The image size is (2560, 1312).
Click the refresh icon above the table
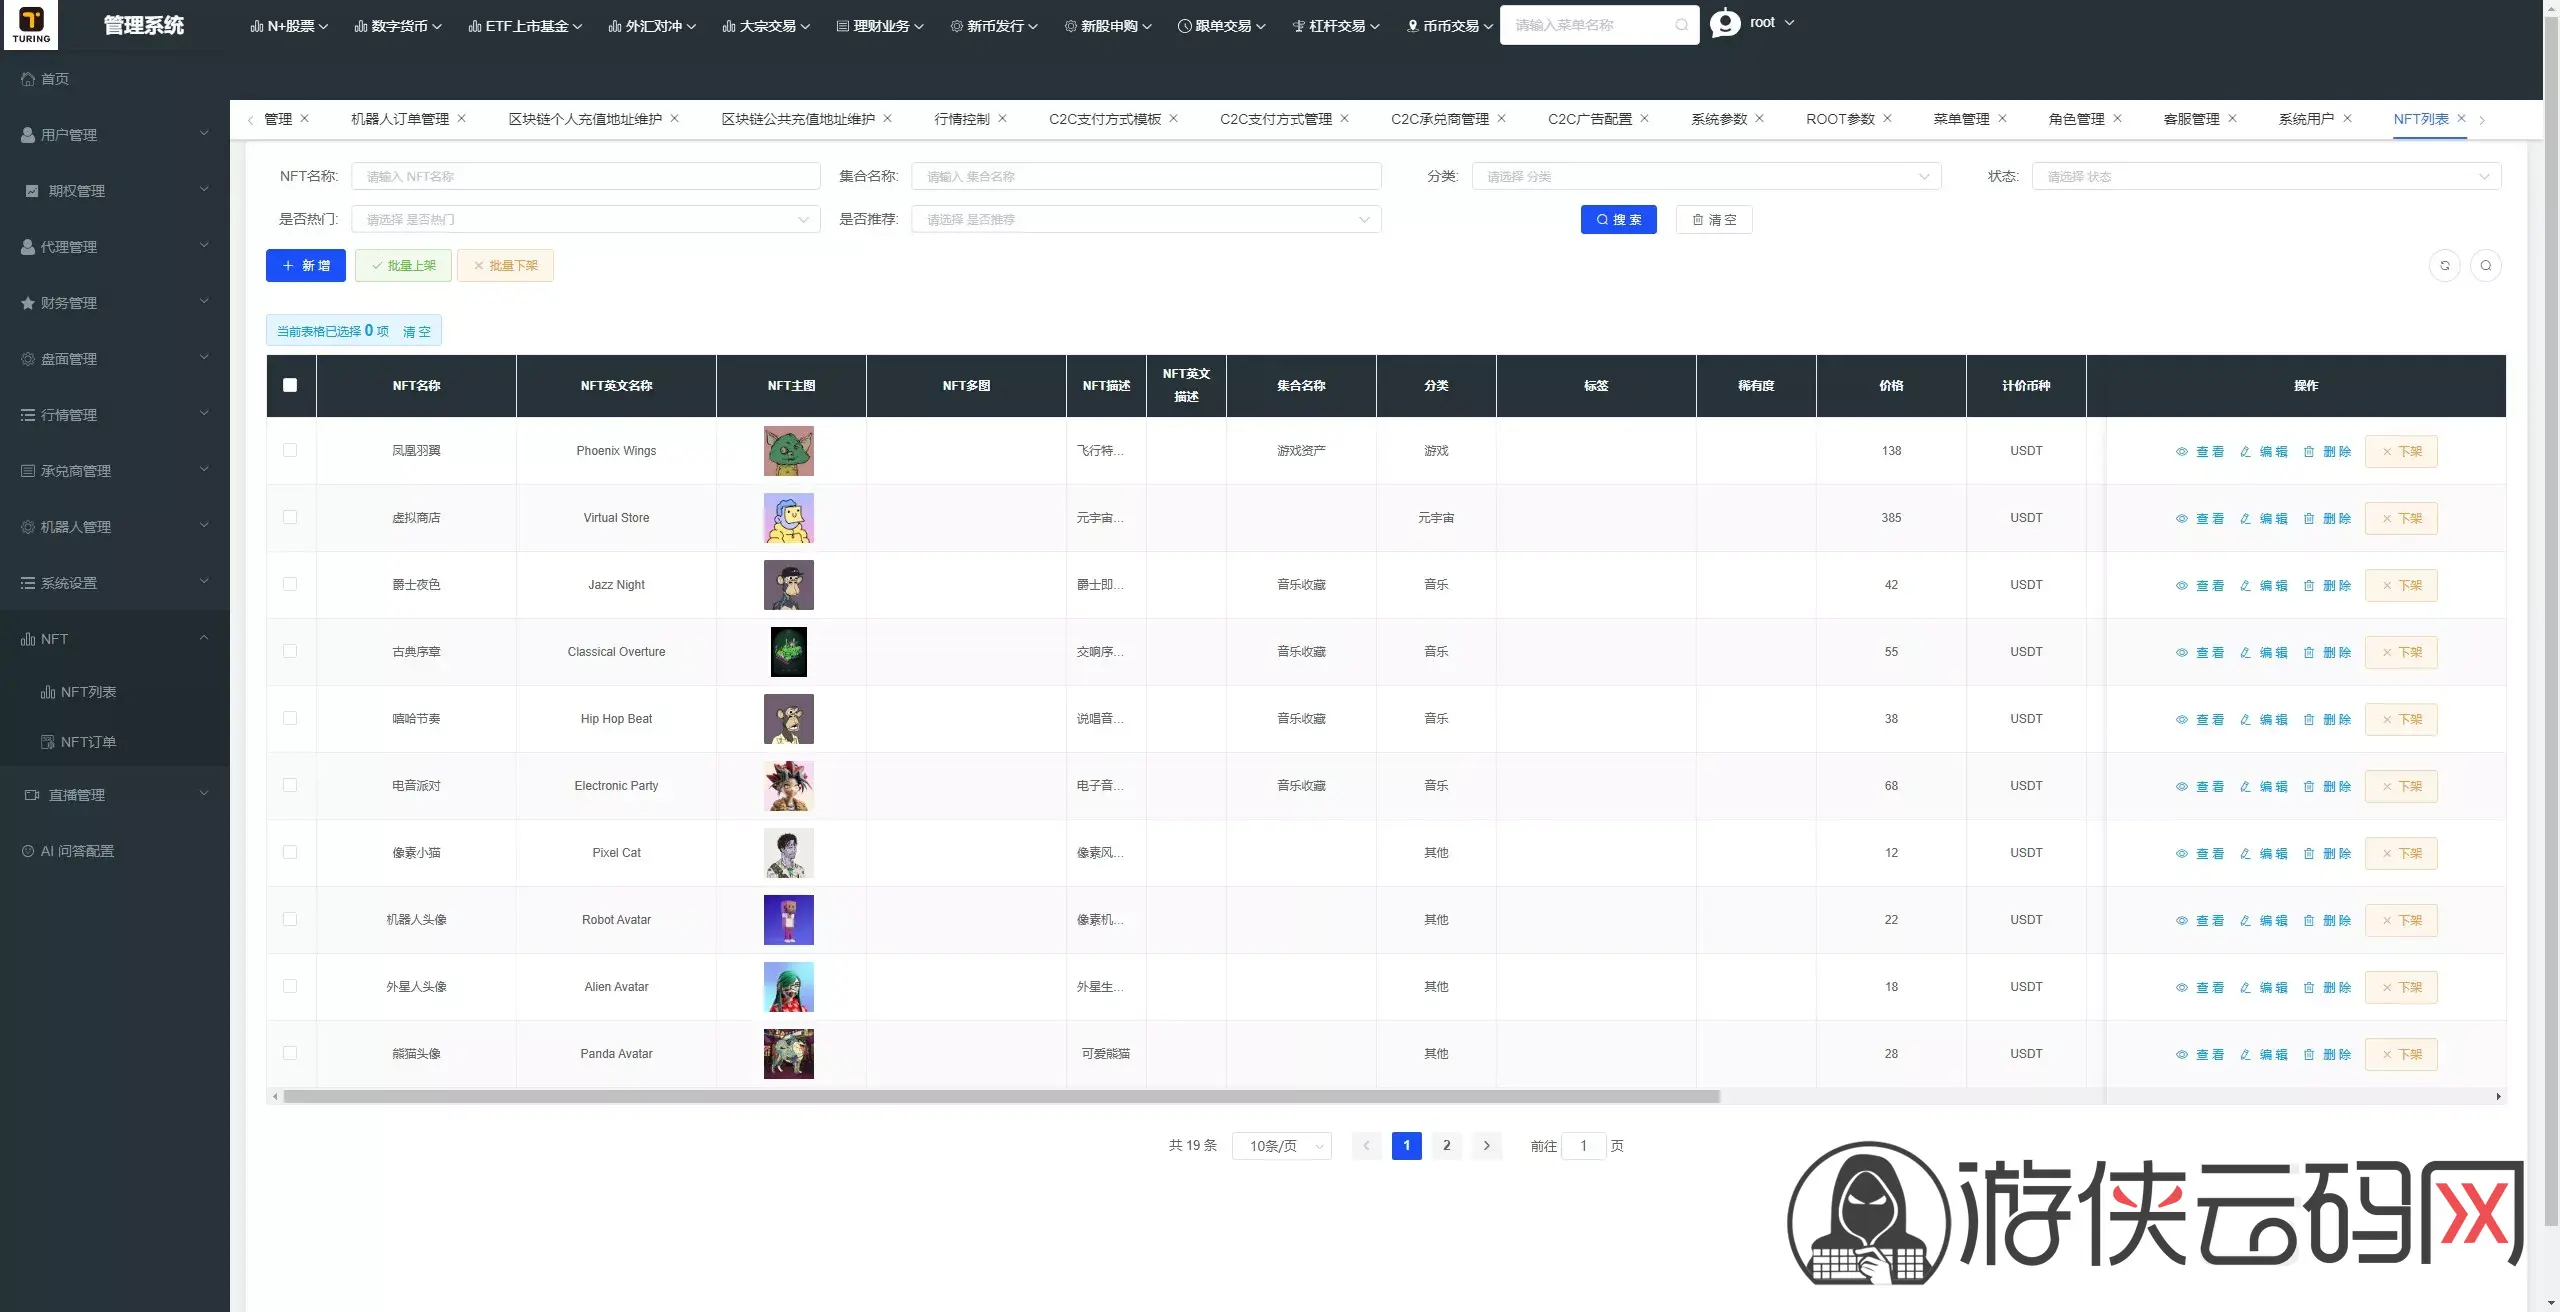(2445, 265)
